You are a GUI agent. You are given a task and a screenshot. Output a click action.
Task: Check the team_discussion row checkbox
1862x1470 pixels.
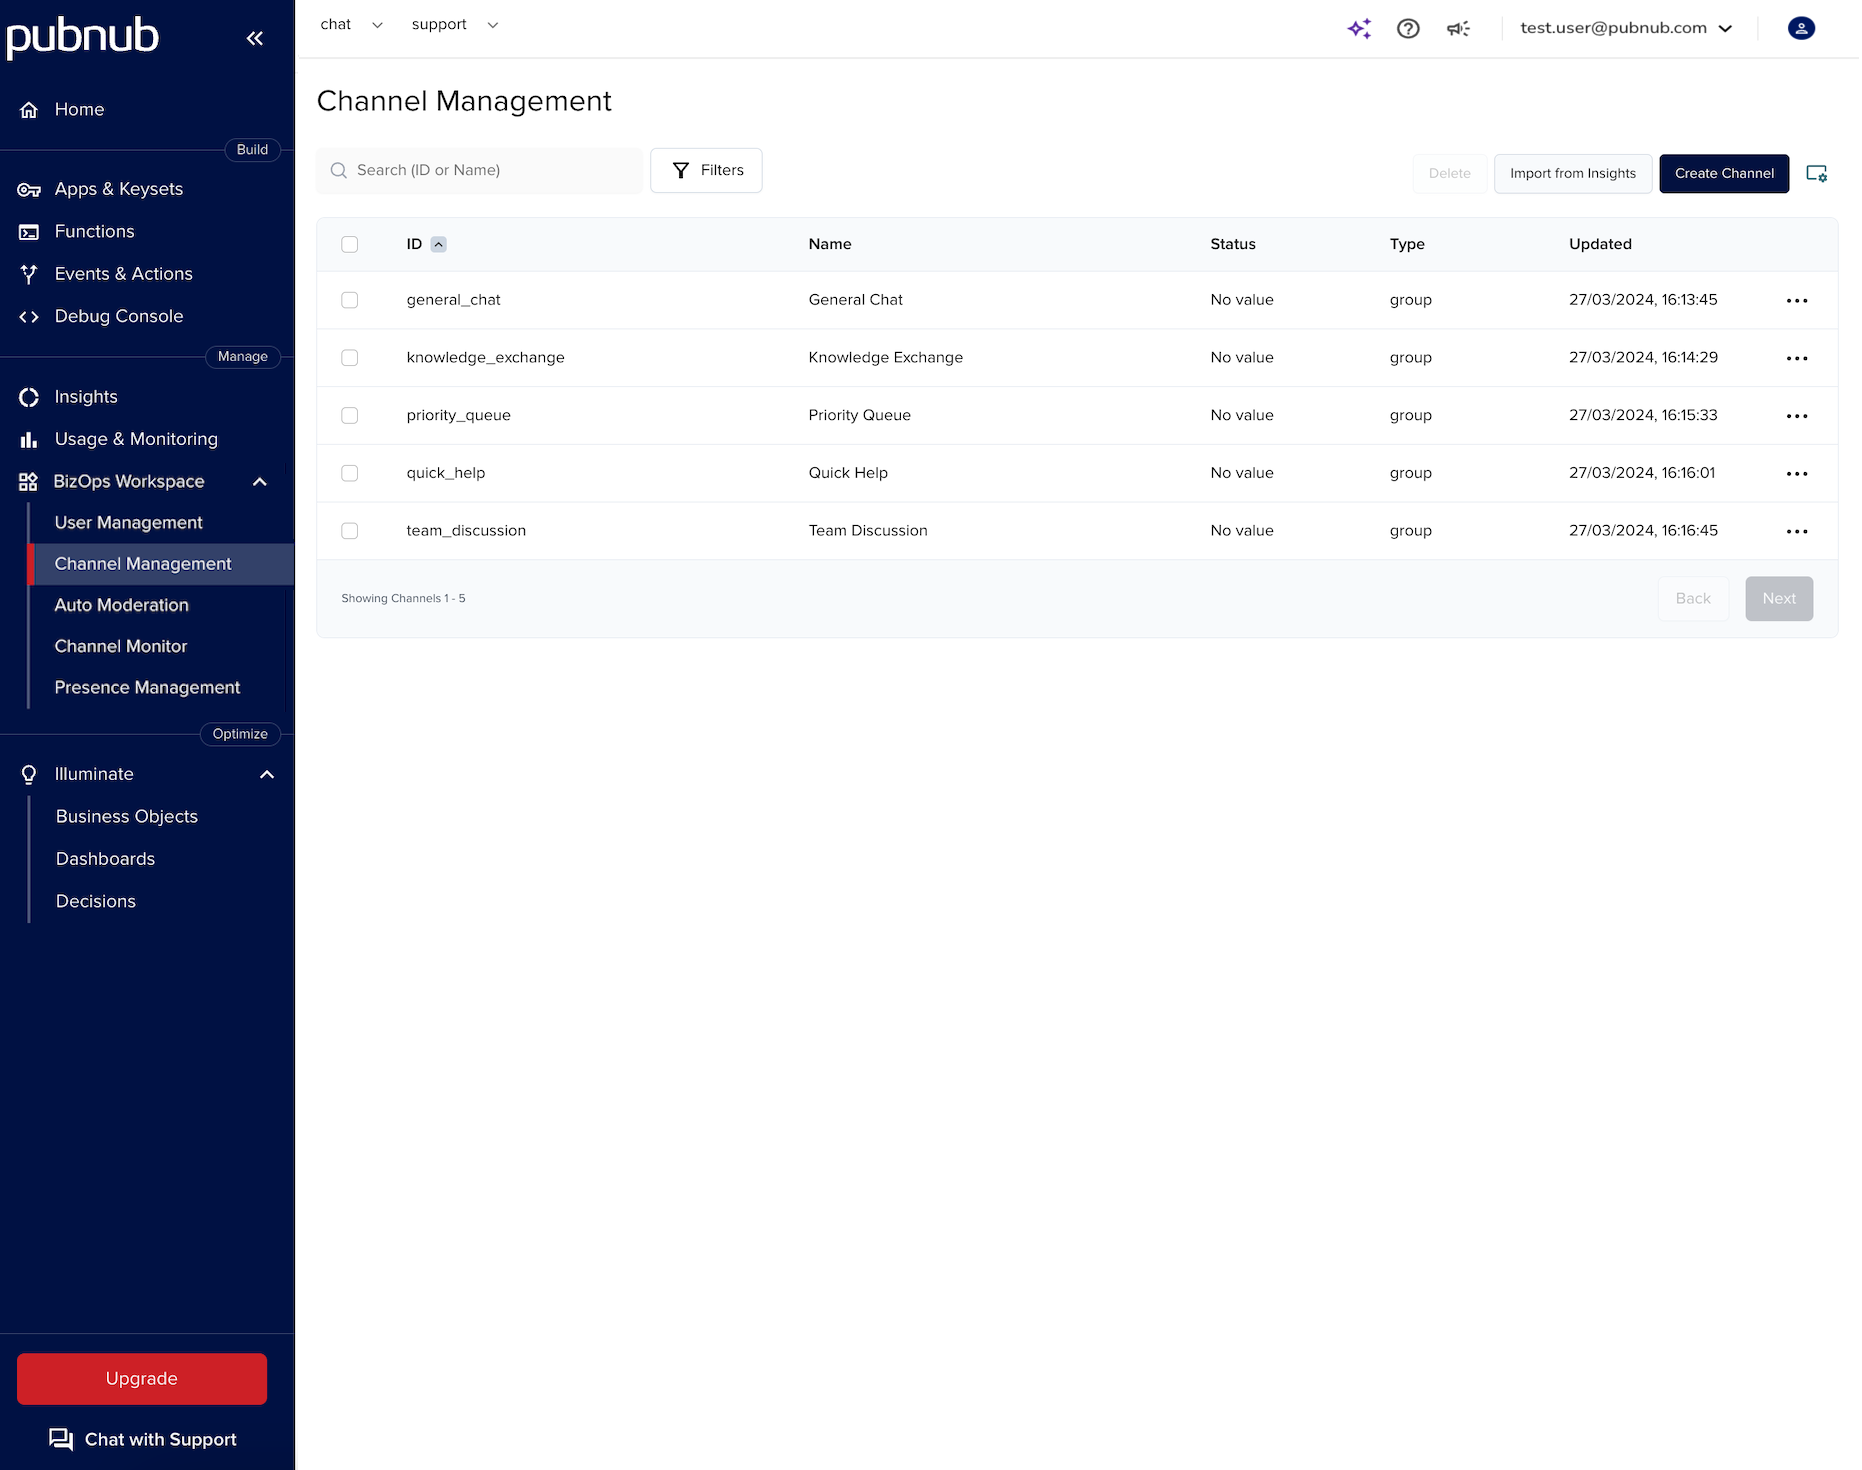pos(349,531)
